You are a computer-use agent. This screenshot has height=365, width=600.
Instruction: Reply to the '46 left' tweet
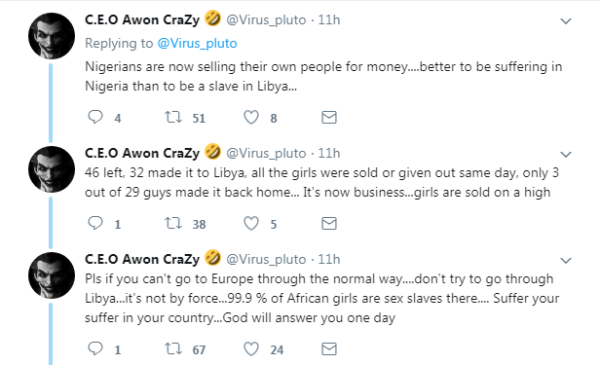point(95,223)
